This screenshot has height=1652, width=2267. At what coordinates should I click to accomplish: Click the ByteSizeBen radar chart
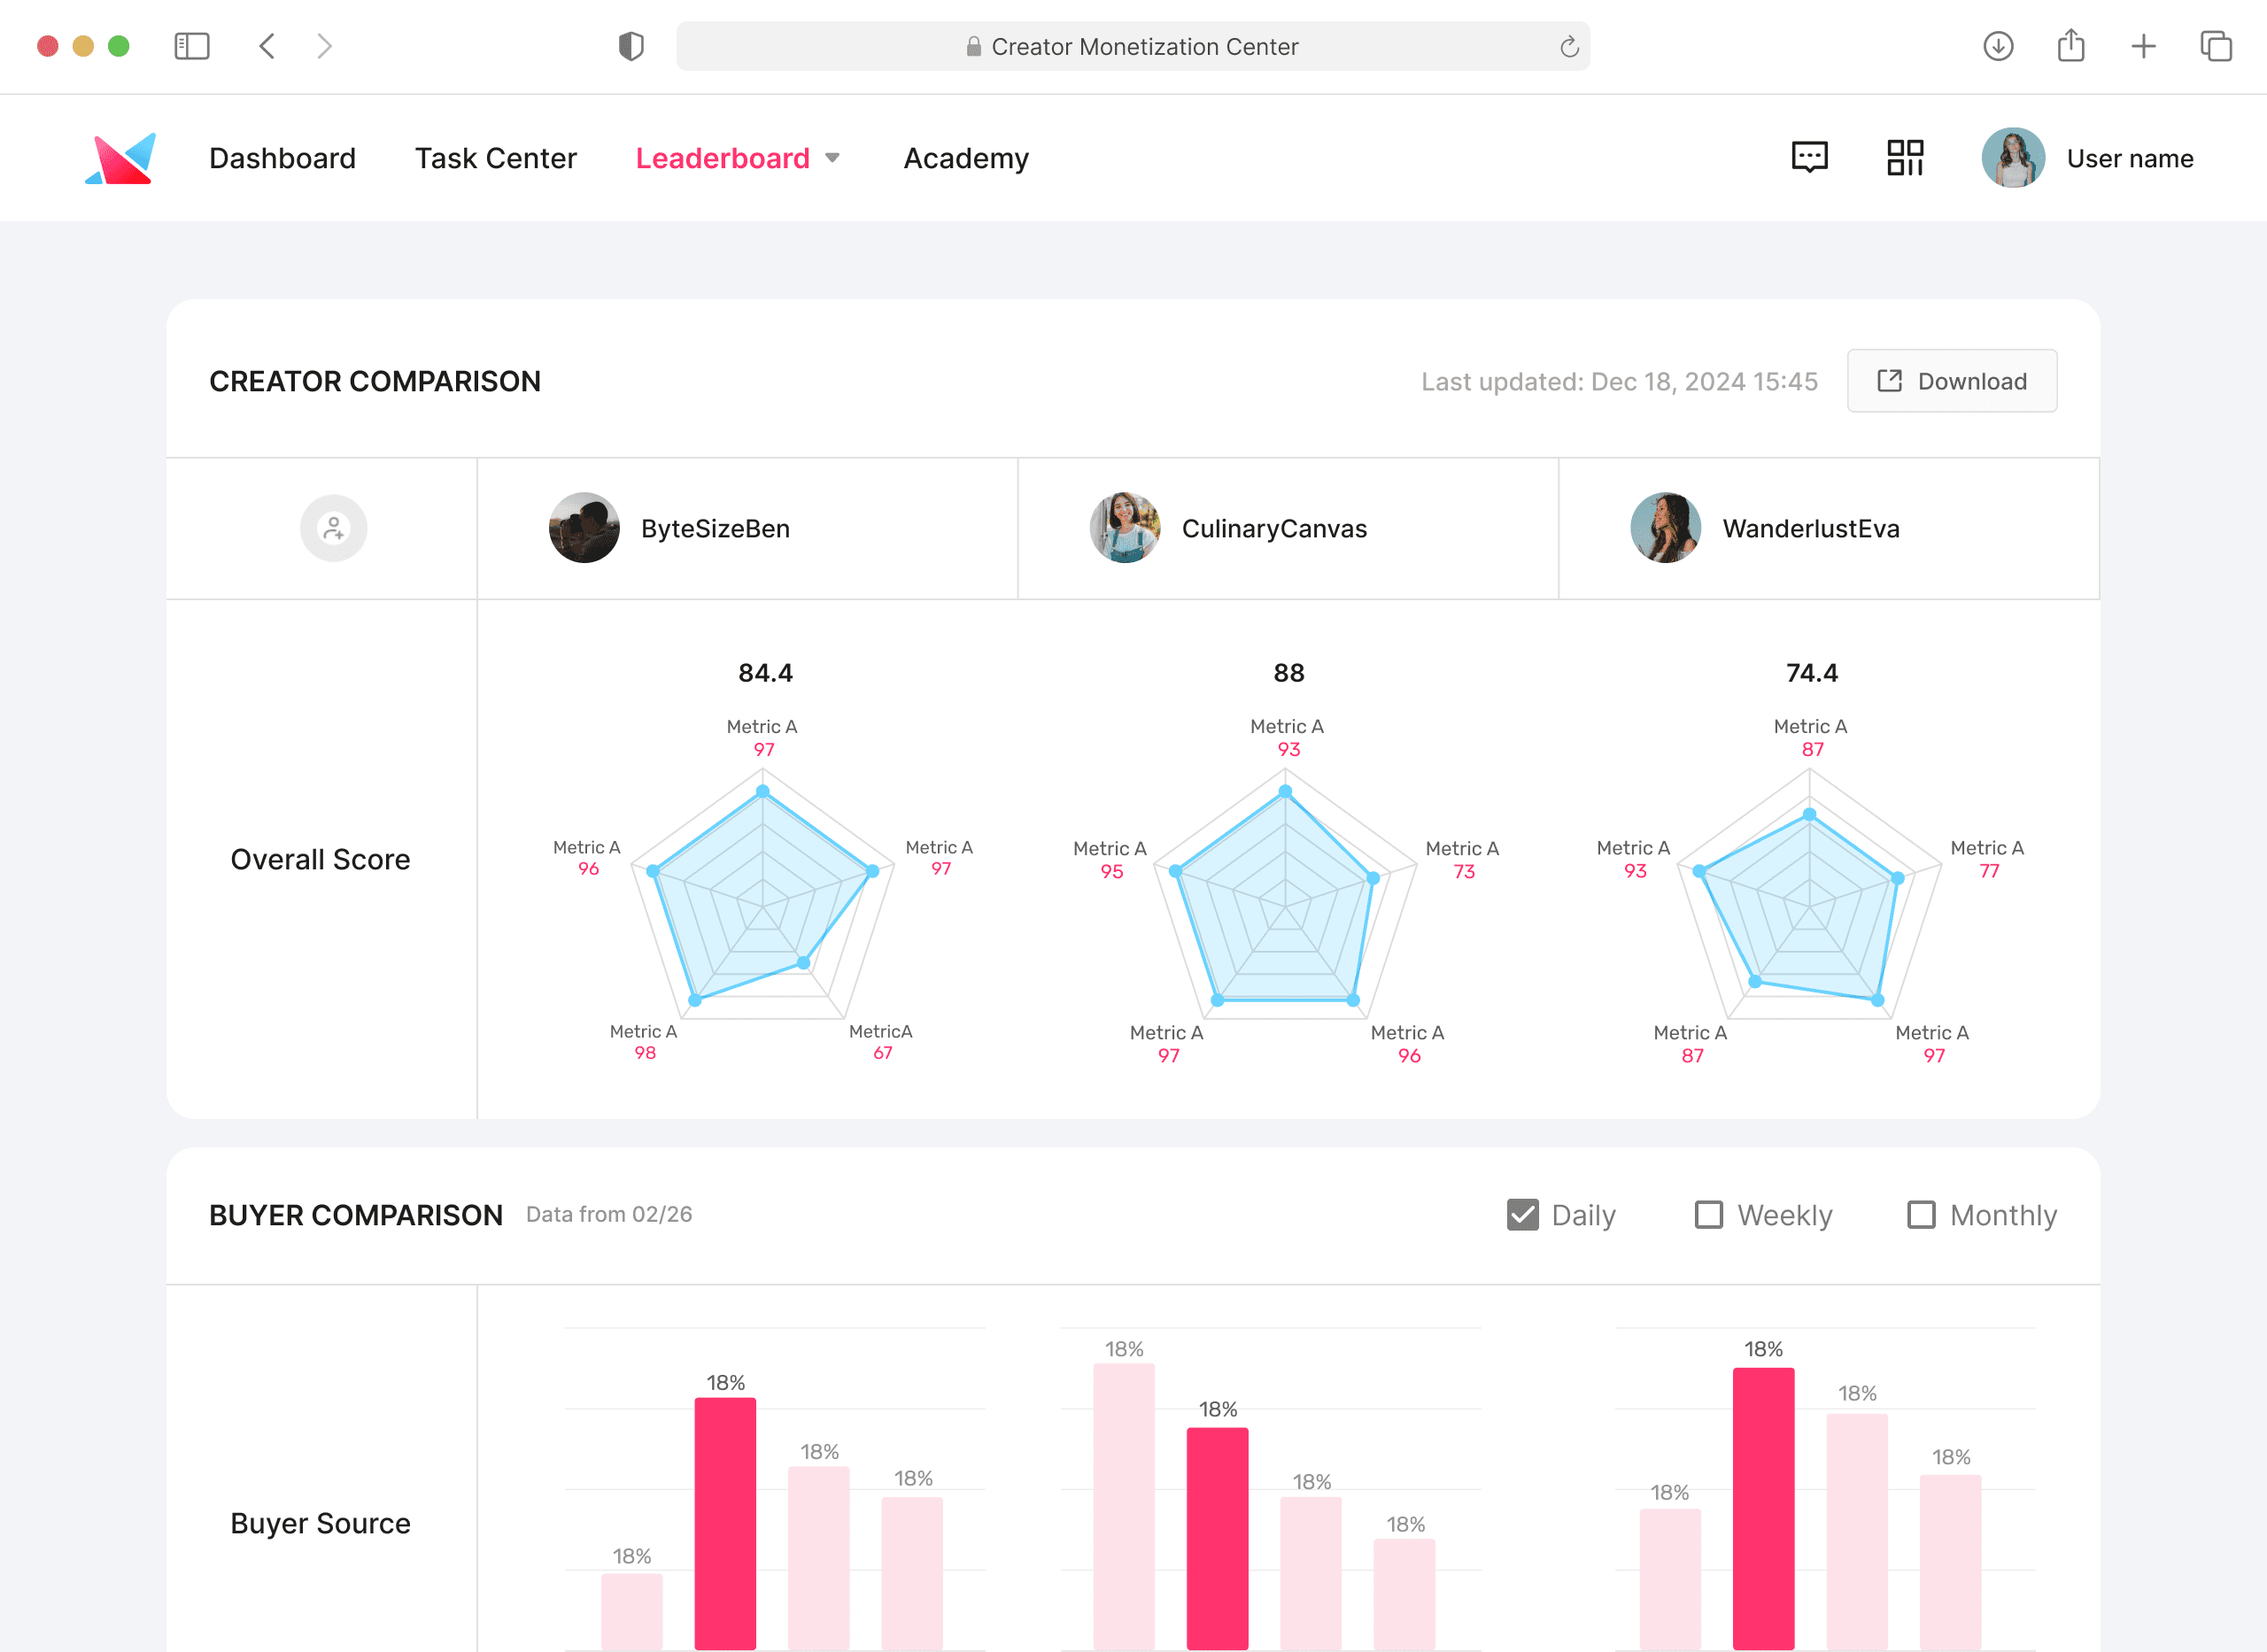[763, 895]
